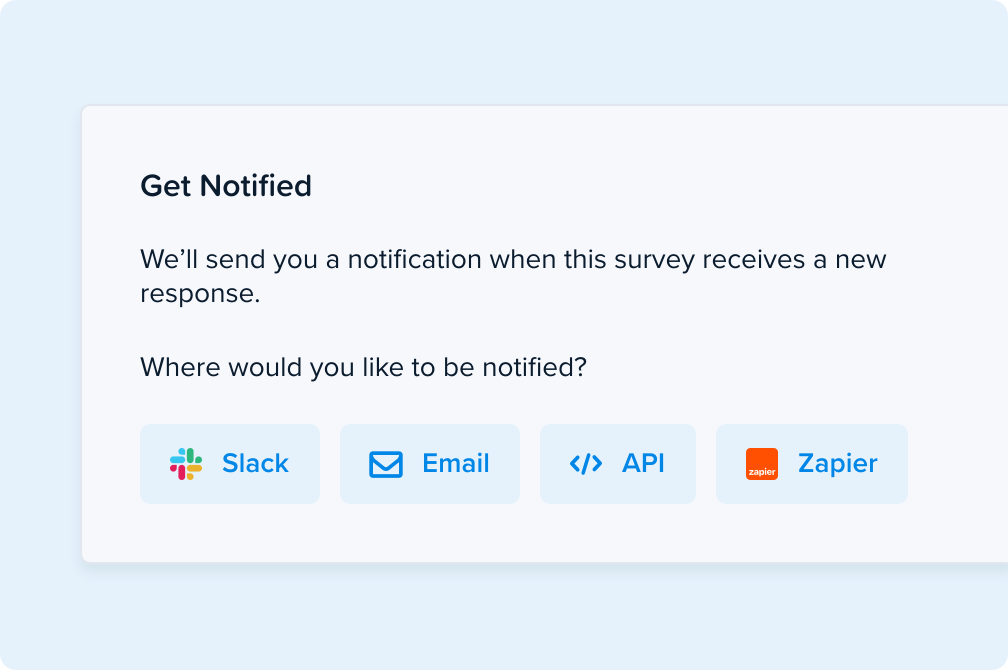Click the blue envelope Email icon

[x=386, y=464]
